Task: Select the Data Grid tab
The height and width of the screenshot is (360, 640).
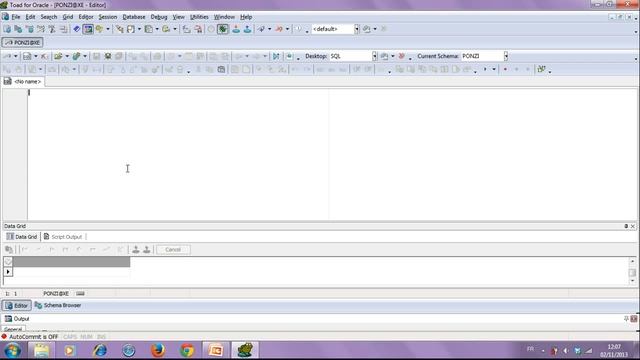Action: (x=22, y=237)
